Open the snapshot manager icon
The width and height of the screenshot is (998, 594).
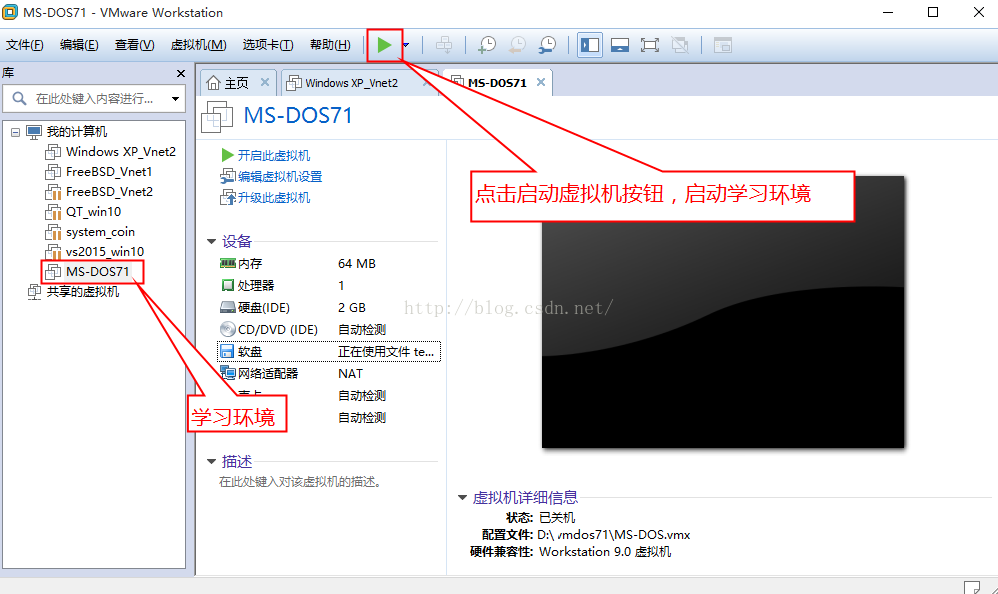pos(547,45)
